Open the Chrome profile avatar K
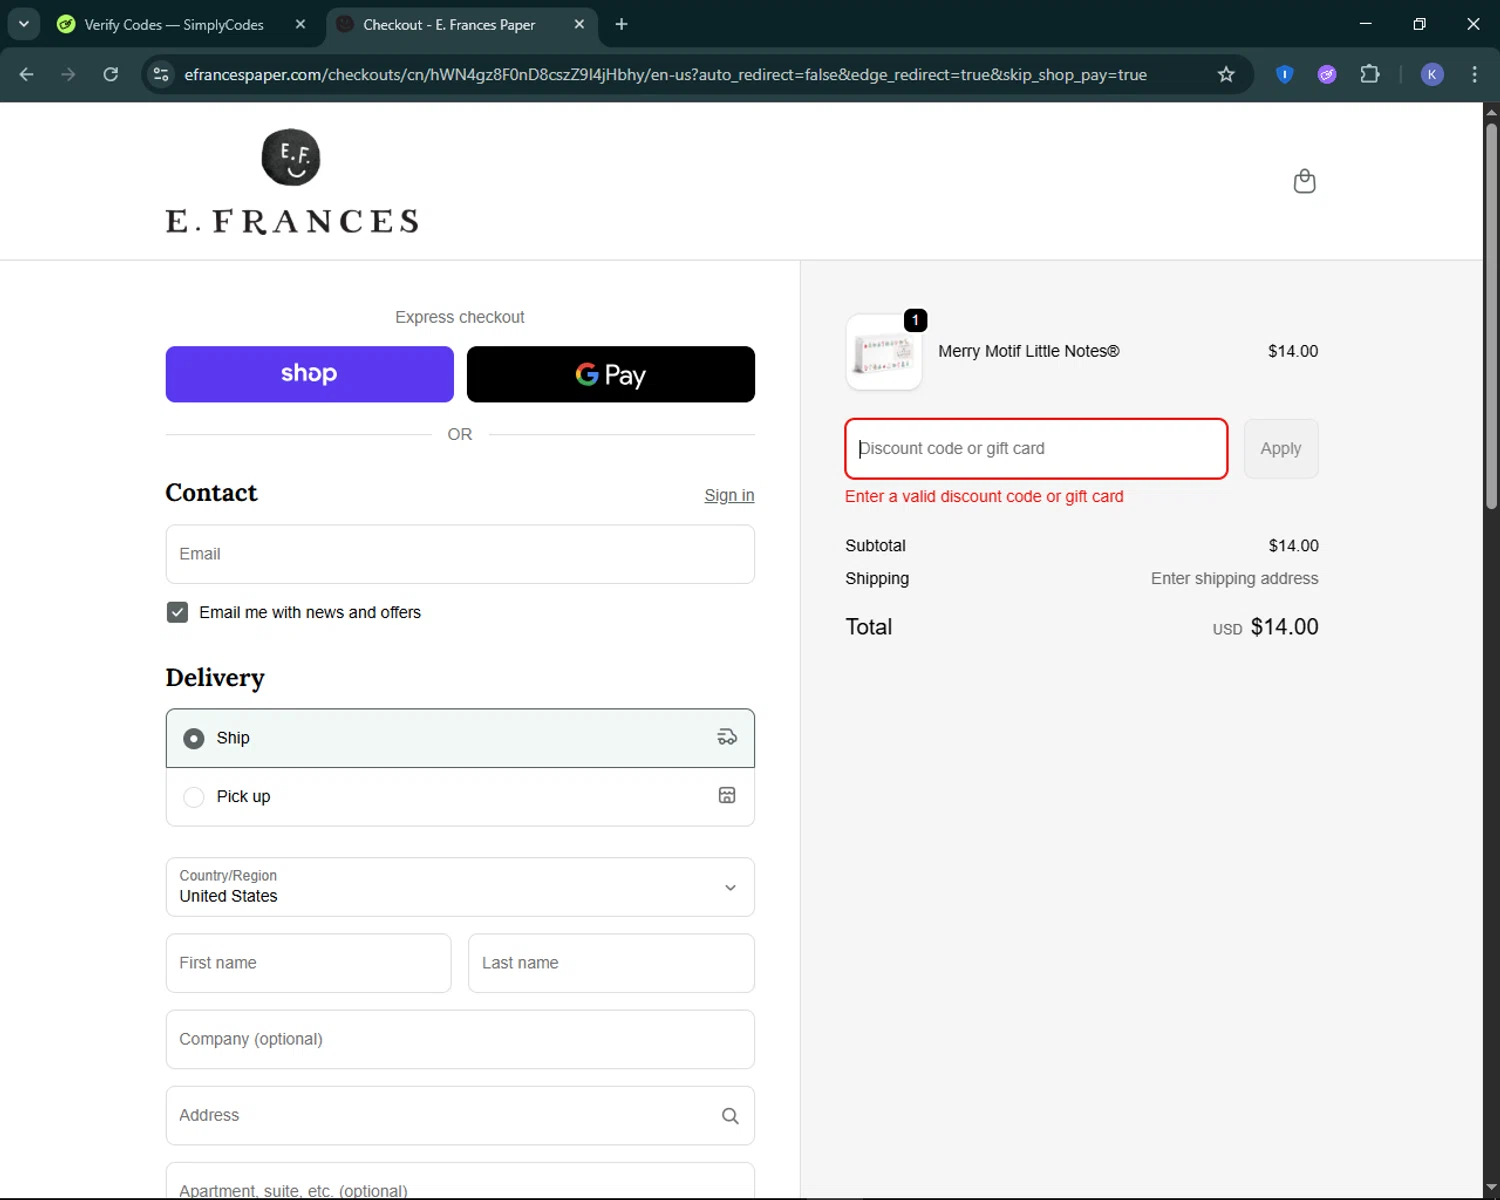The width and height of the screenshot is (1500, 1200). (1432, 74)
